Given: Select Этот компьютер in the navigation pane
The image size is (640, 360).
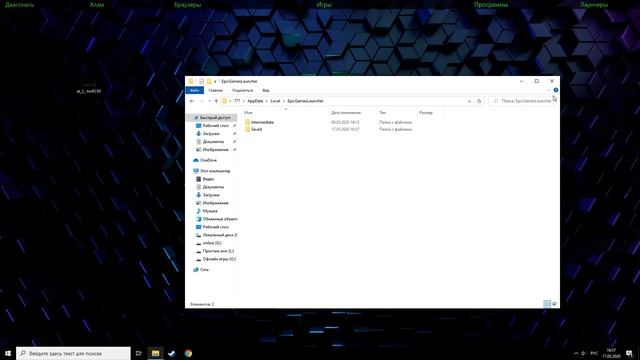Looking at the screenshot, I should [215, 171].
